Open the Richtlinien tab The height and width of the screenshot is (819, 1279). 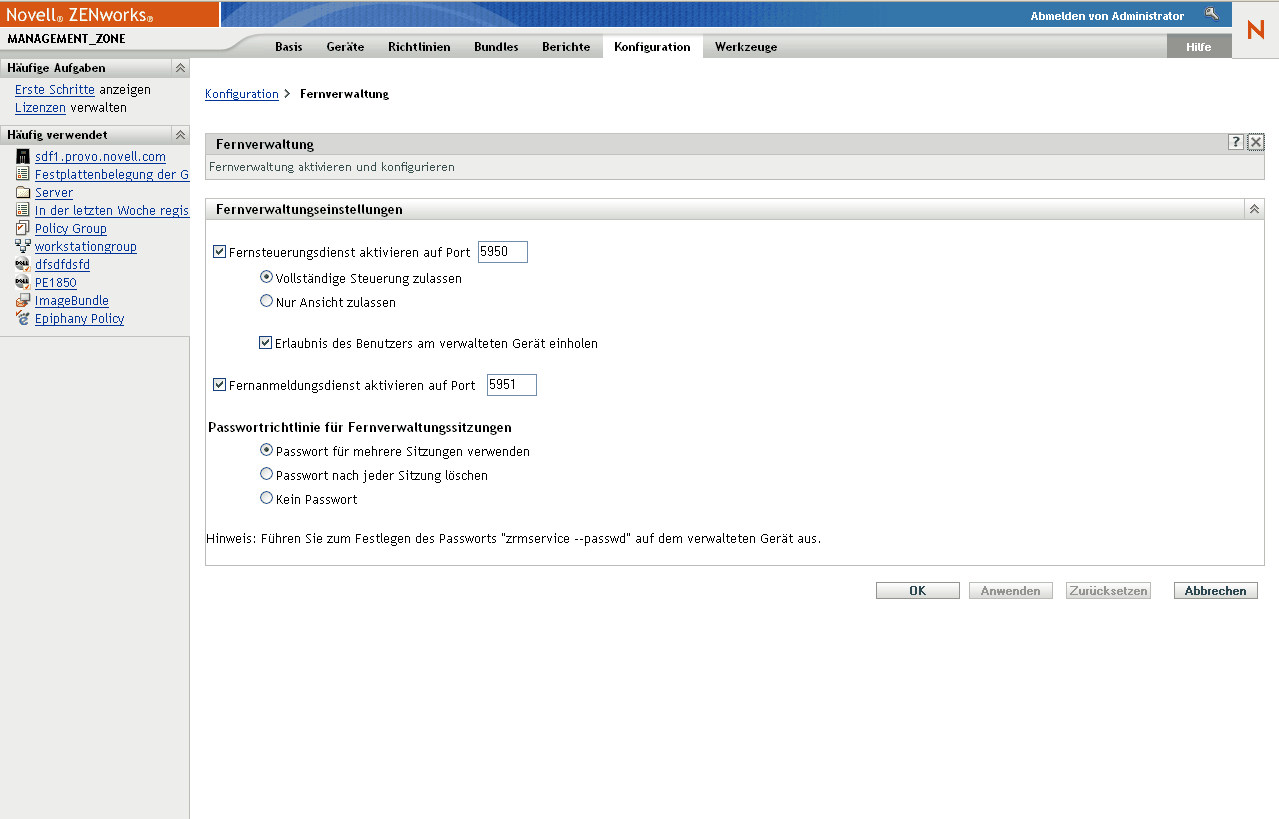click(419, 47)
